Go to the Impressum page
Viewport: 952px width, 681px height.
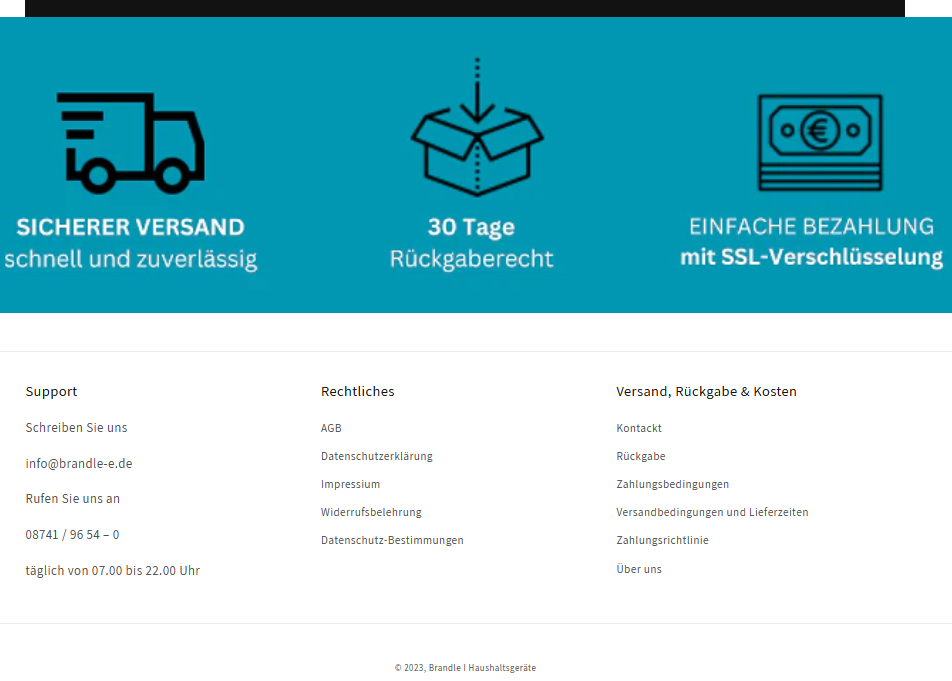pos(350,484)
